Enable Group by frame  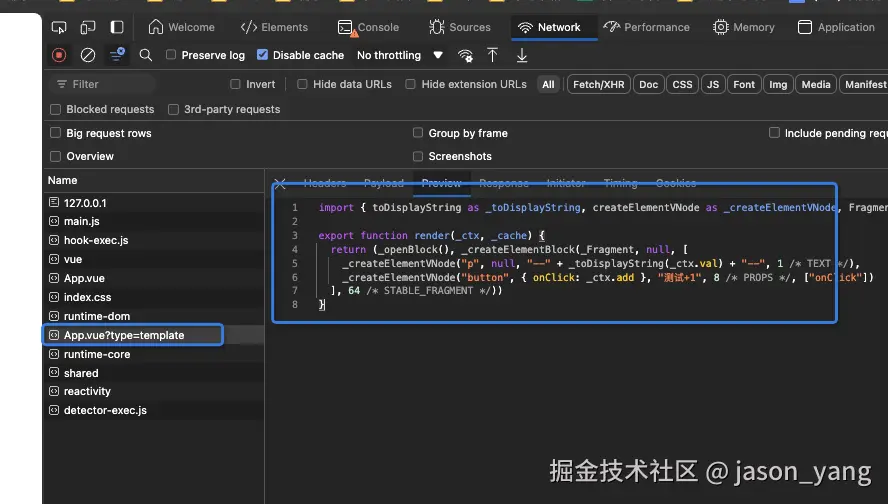tap(418, 133)
